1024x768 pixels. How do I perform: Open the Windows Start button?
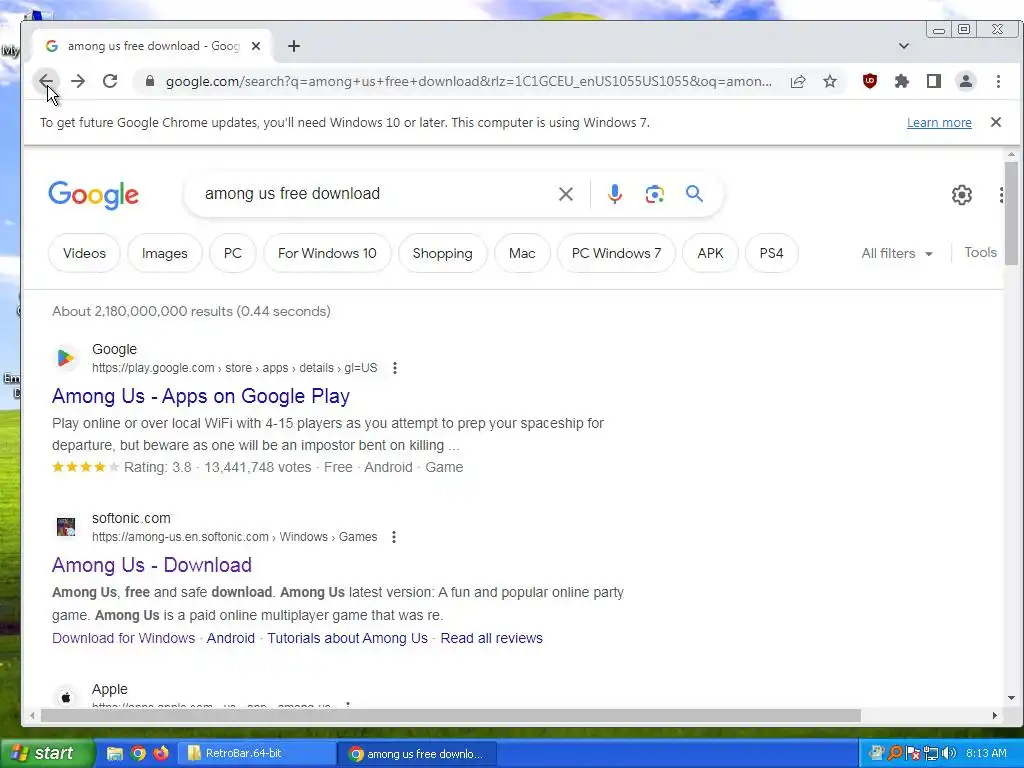(47, 753)
